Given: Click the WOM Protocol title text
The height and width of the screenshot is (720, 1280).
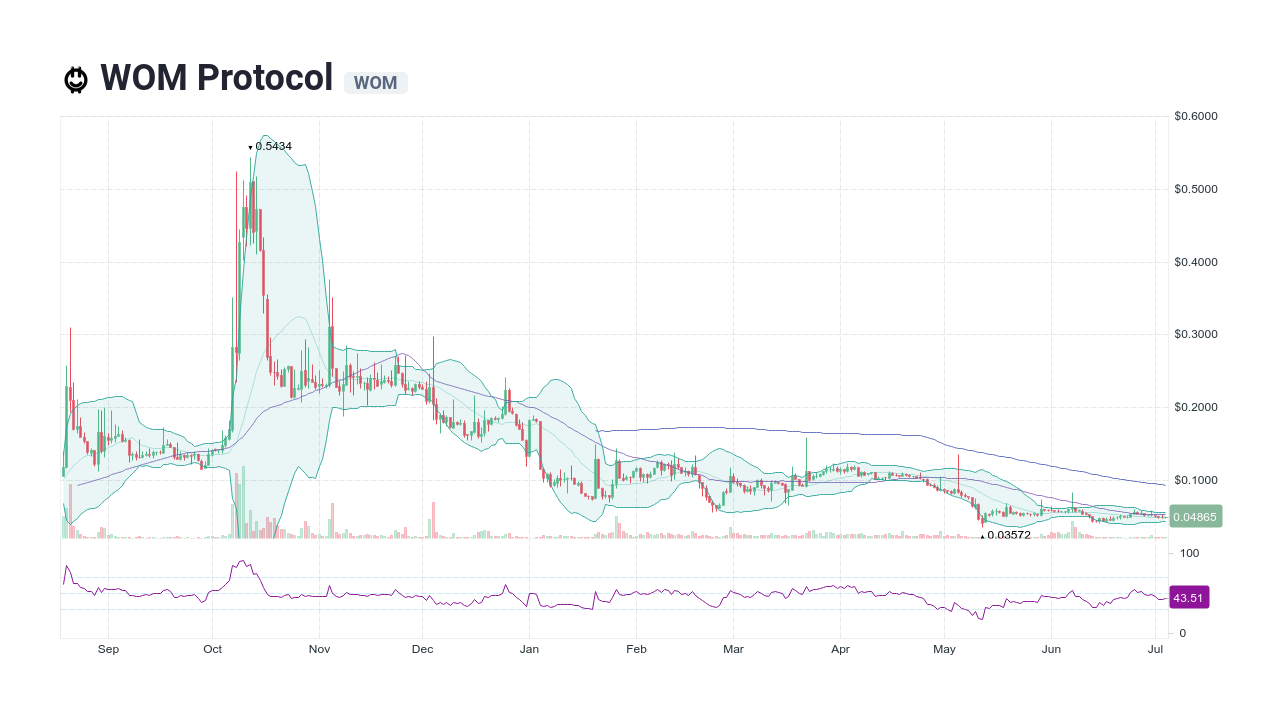Looking at the screenshot, I should (217, 78).
